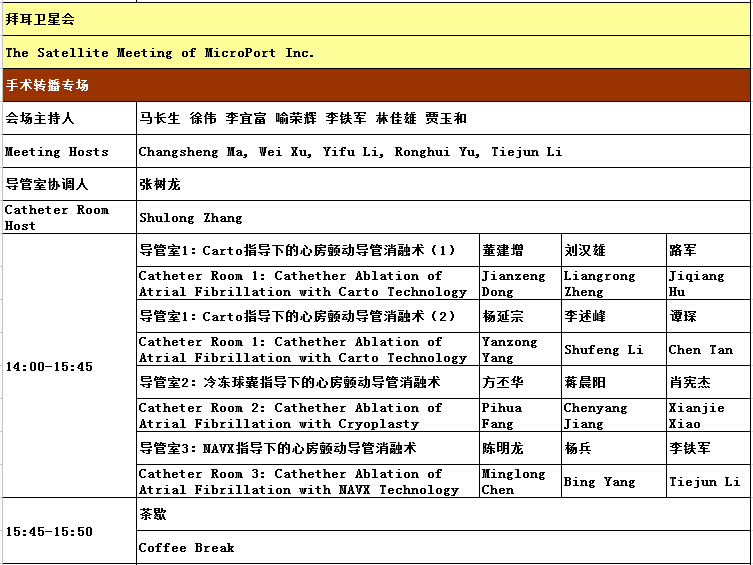Click the '15:45-15:50' time cell
This screenshot has width=753, height=565.
(x=70, y=531)
